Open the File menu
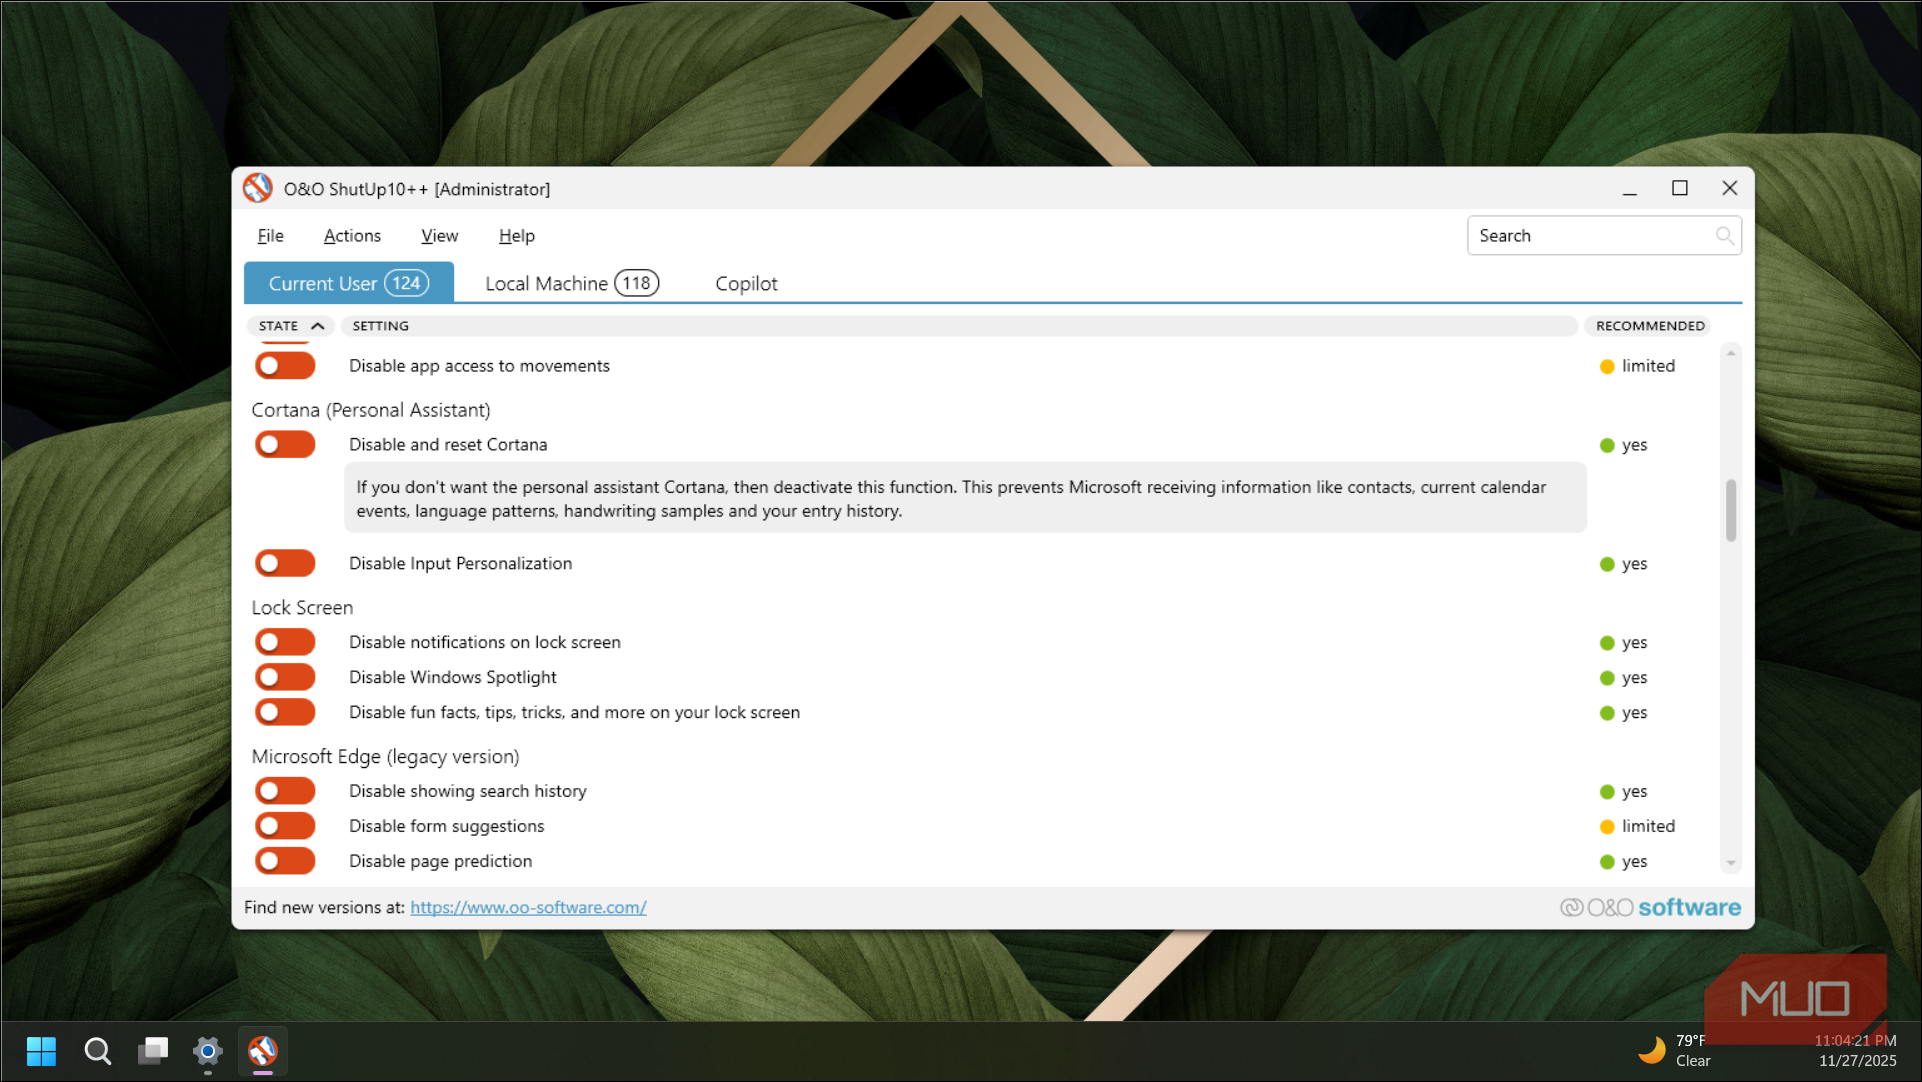This screenshot has width=1922, height=1082. click(270, 236)
